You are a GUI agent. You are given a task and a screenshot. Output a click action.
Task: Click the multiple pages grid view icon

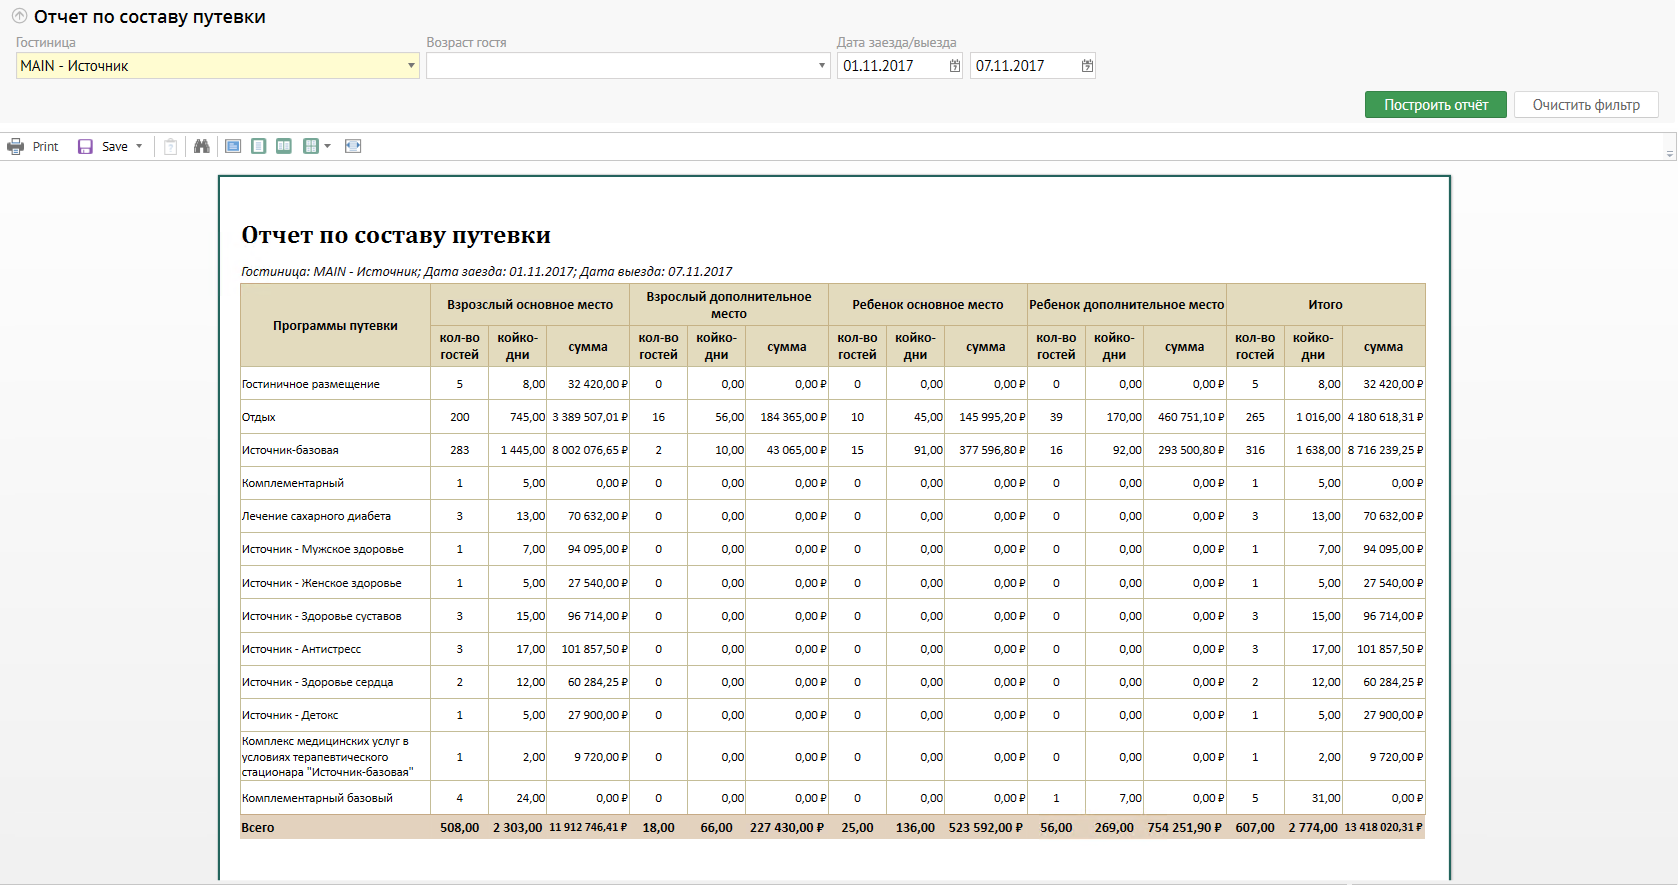click(x=311, y=146)
